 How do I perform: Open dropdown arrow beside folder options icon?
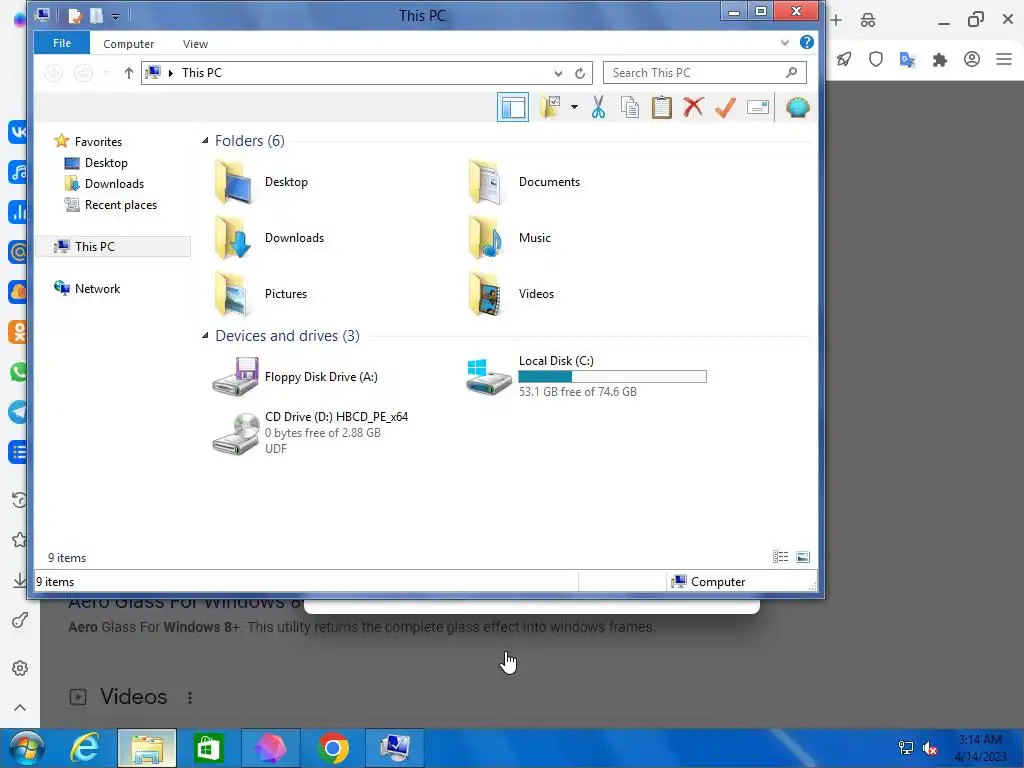pos(574,107)
